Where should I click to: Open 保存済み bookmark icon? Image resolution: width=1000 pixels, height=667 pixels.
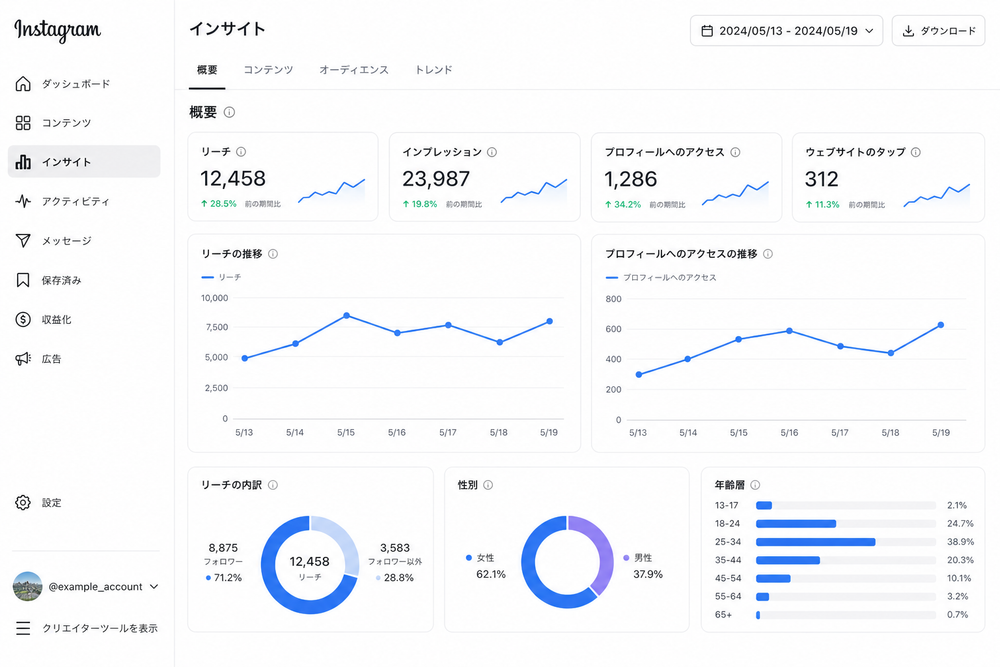coord(23,280)
